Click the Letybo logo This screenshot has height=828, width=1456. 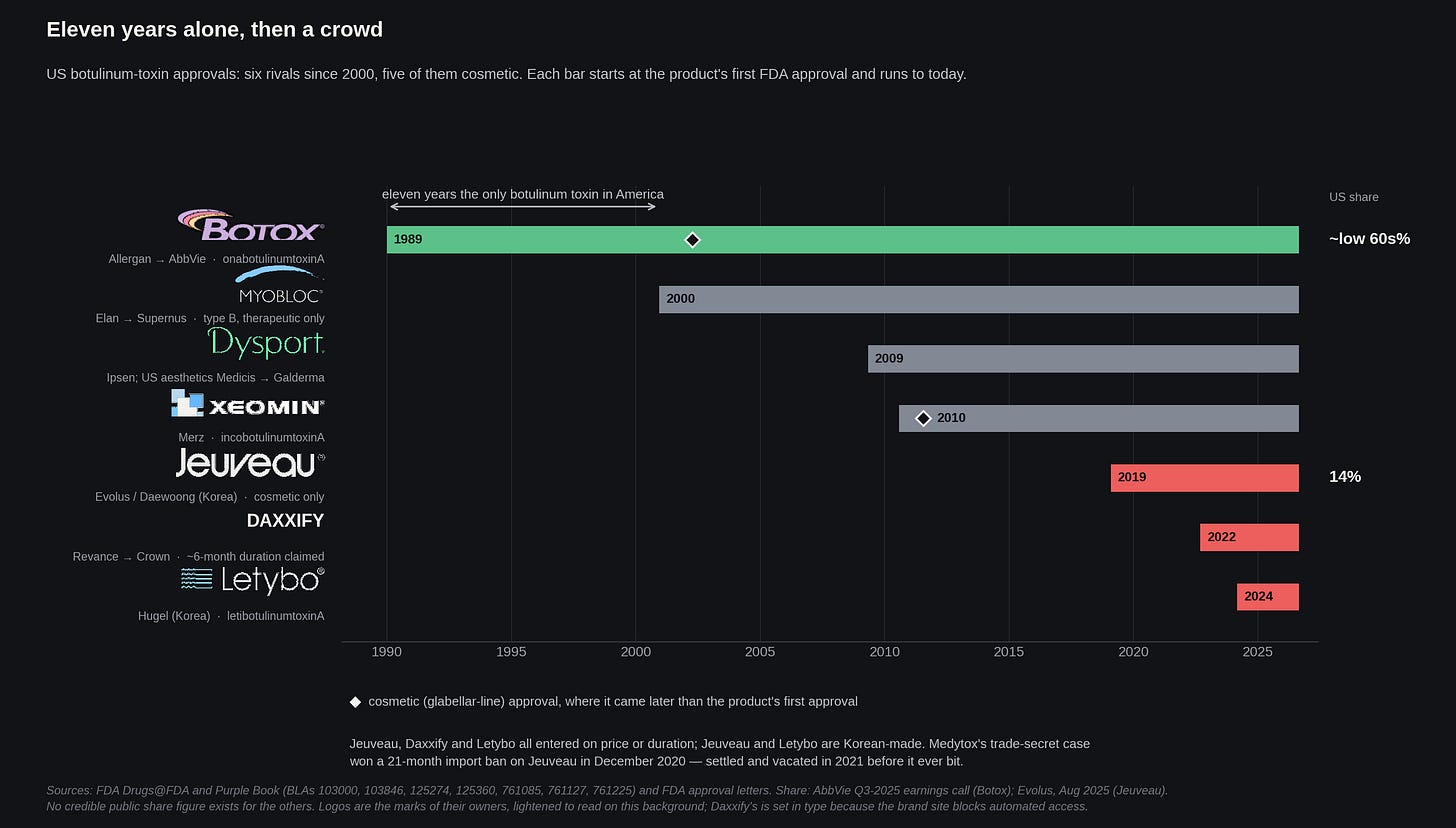(x=252, y=580)
